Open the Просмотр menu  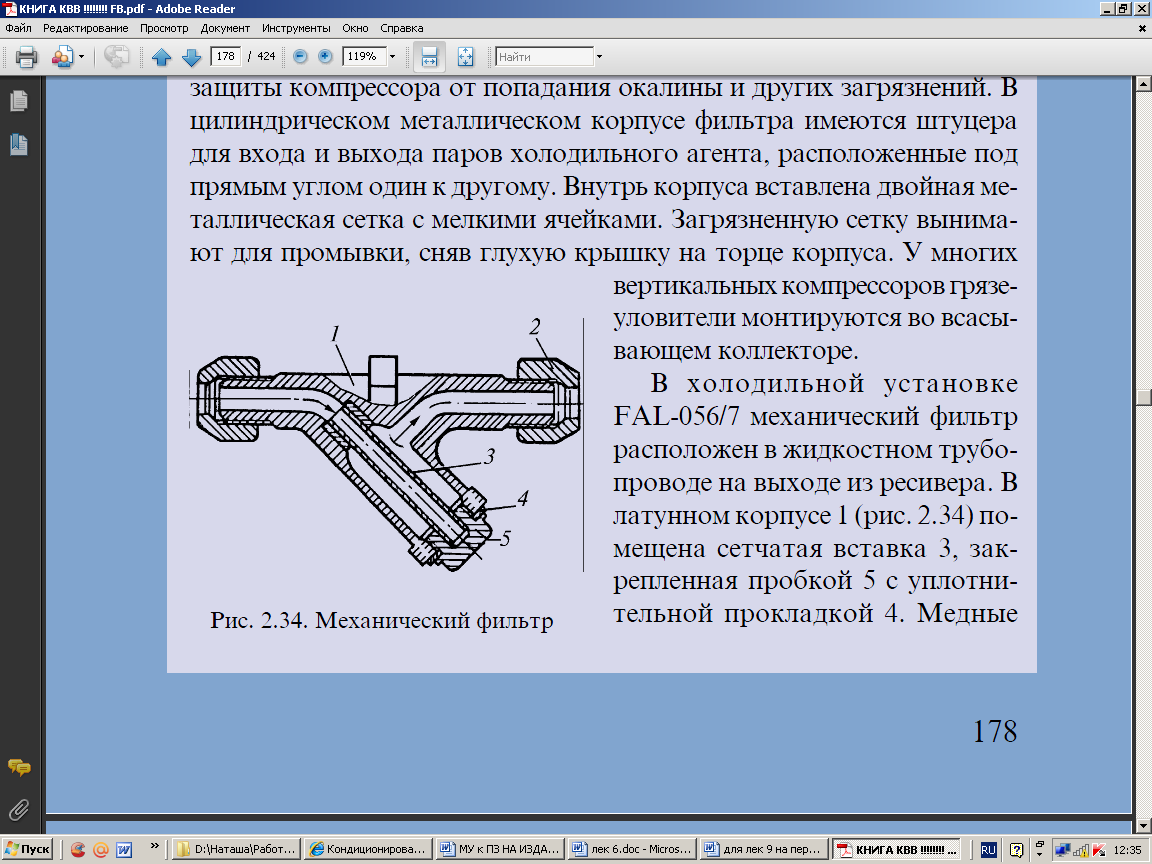click(x=164, y=28)
